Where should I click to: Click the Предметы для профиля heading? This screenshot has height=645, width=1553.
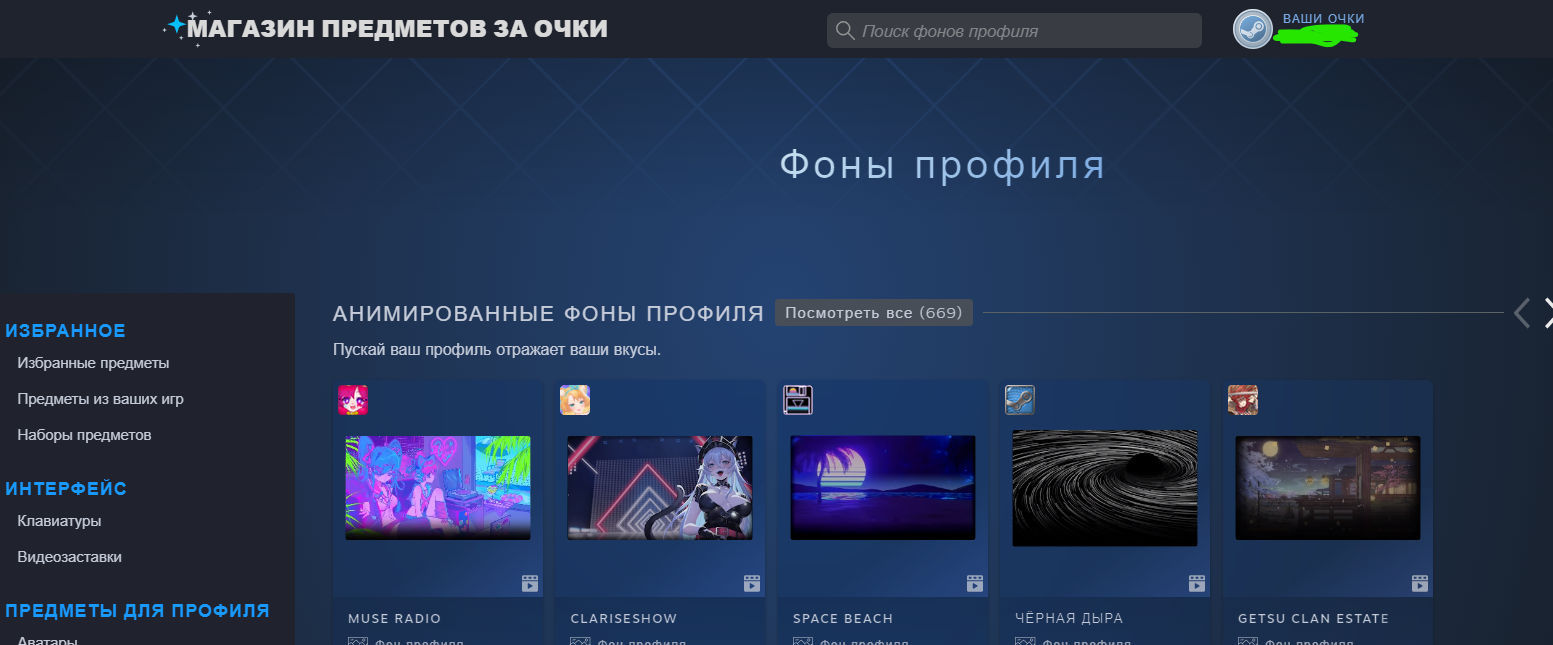pos(137,611)
